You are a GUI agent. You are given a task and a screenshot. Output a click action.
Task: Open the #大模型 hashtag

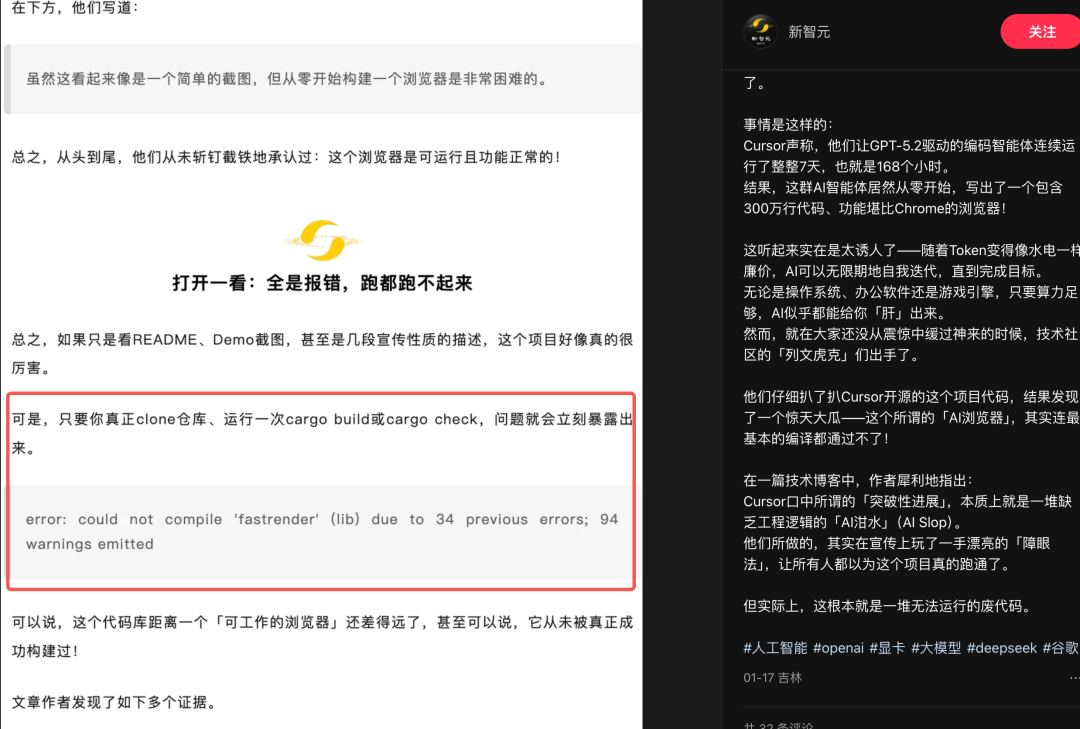[938, 647]
